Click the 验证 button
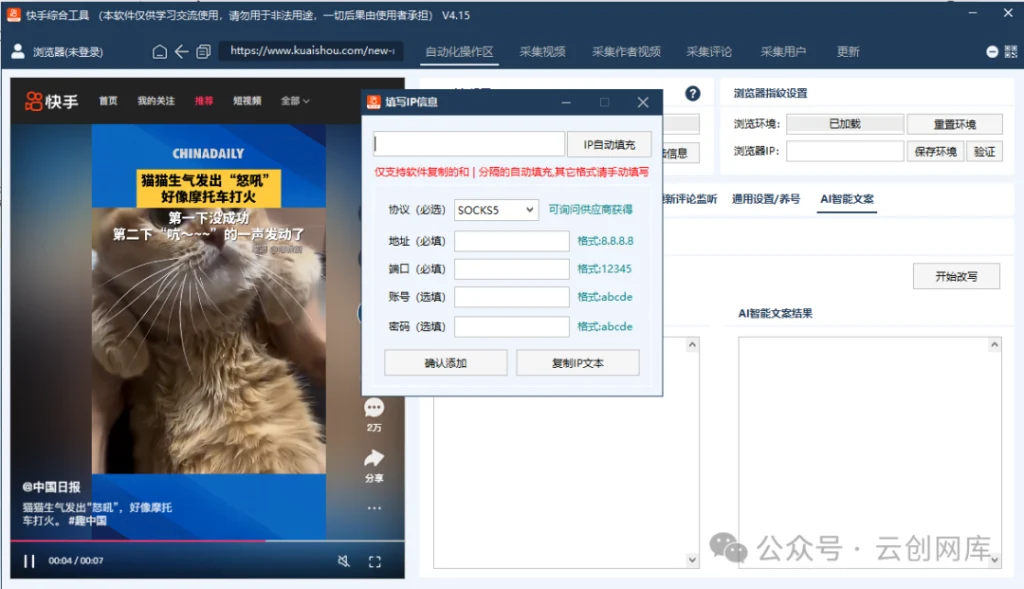The width and height of the screenshot is (1024, 589). pos(984,151)
